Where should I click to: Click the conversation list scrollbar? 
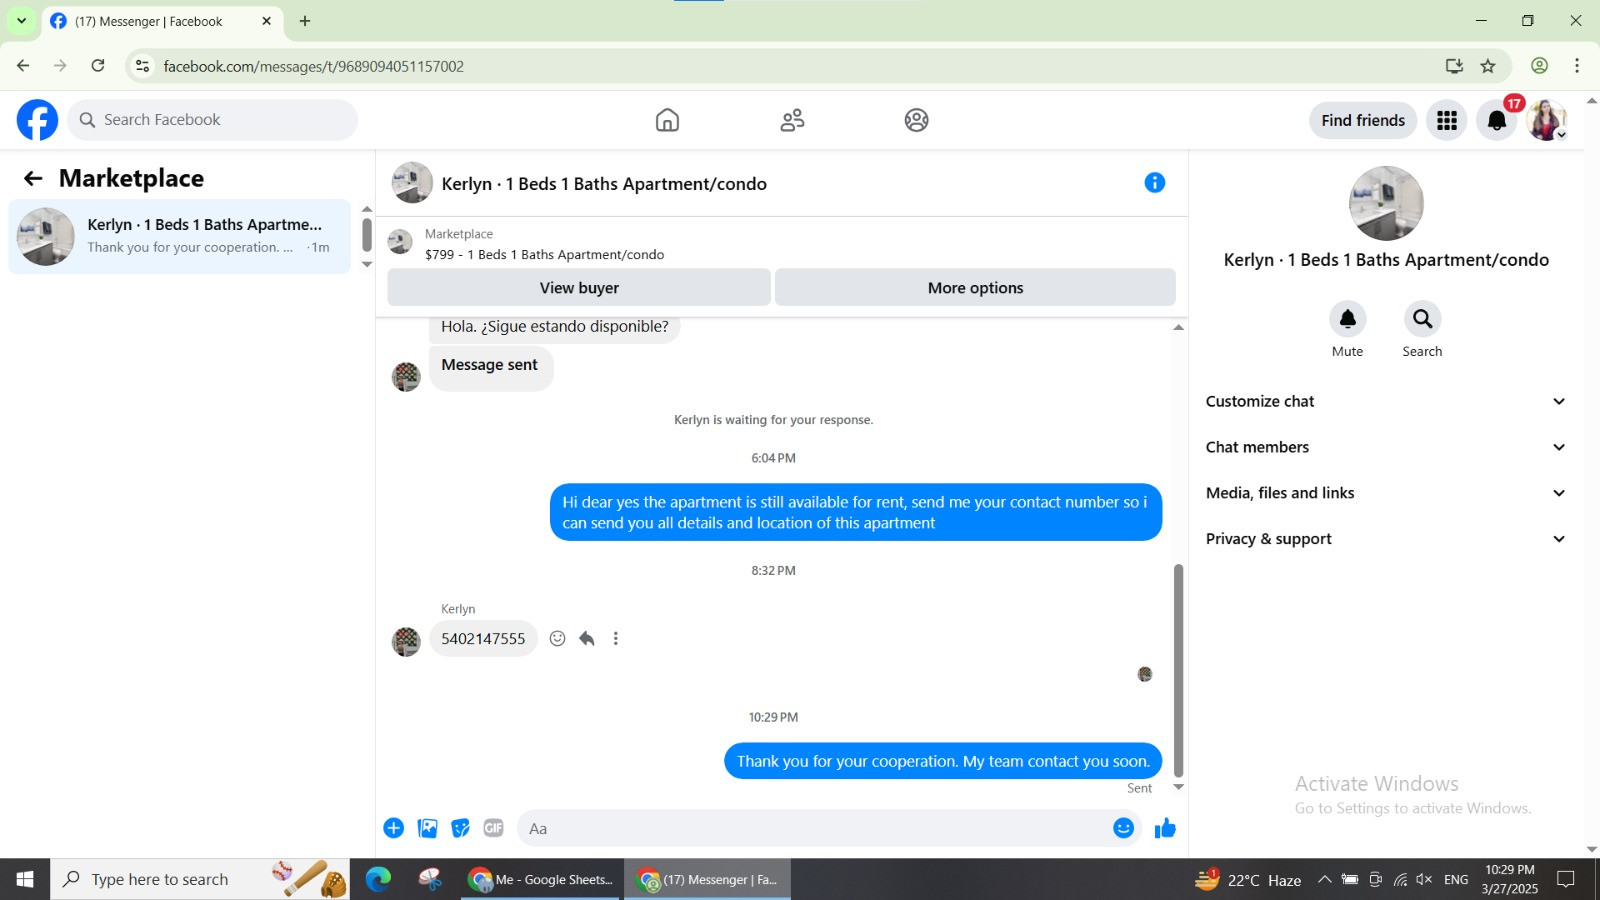click(367, 235)
